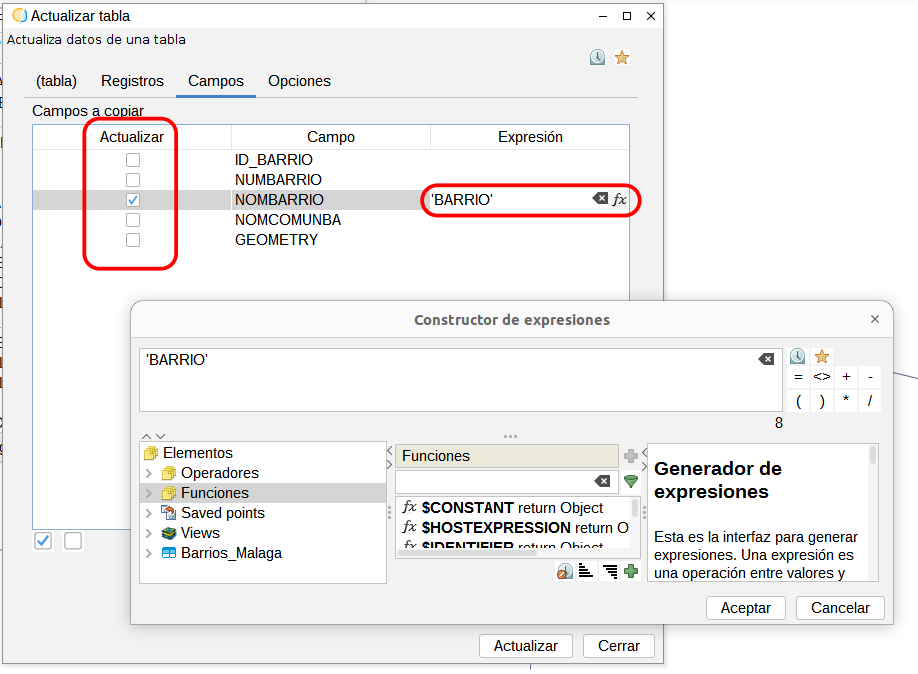The height and width of the screenshot is (674, 918).
Task: Expand the Operadores tree node
Action: pyautogui.click(x=150, y=473)
